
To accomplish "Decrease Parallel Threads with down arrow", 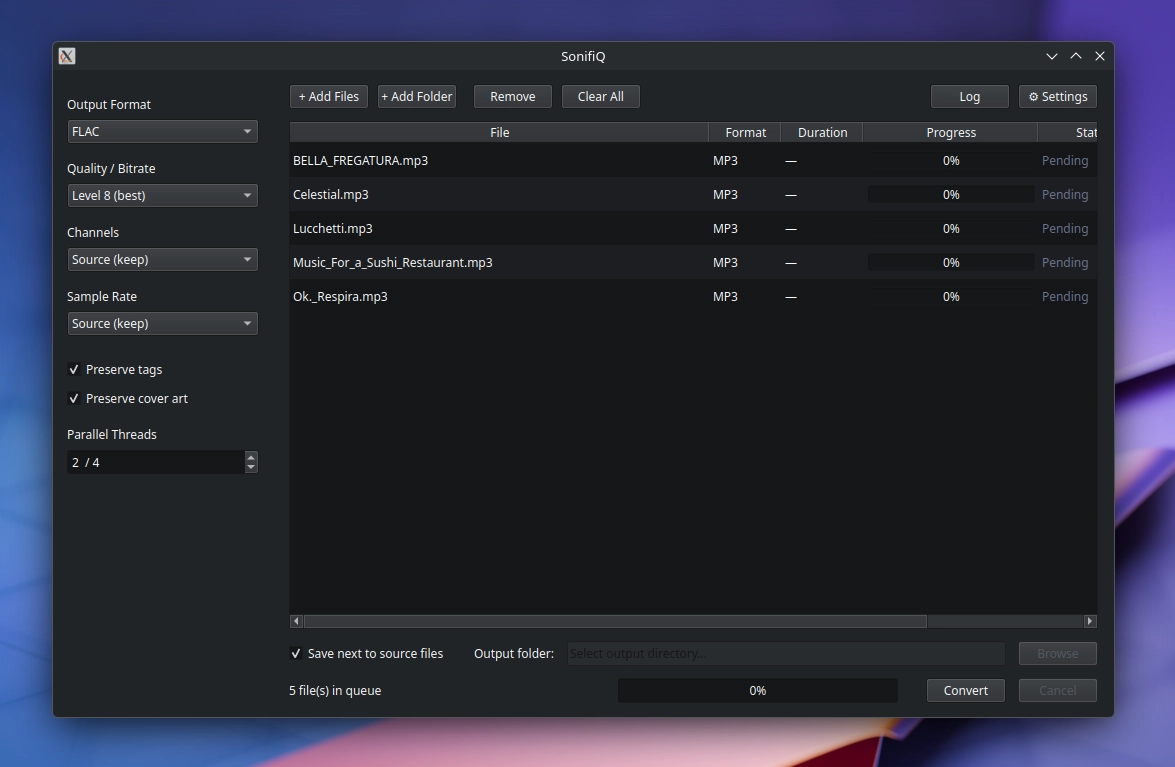I will click(x=251, y=467).
